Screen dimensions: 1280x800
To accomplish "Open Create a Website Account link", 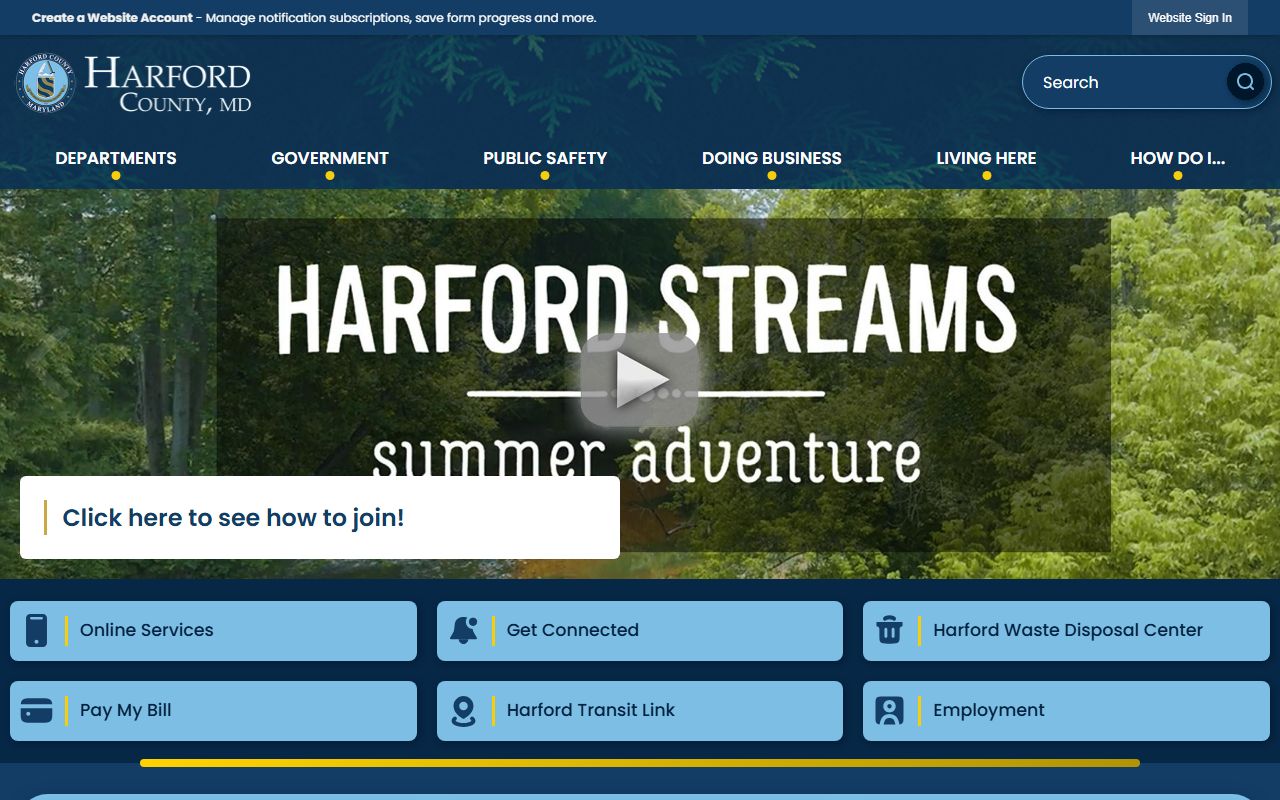I will (112, 18).
